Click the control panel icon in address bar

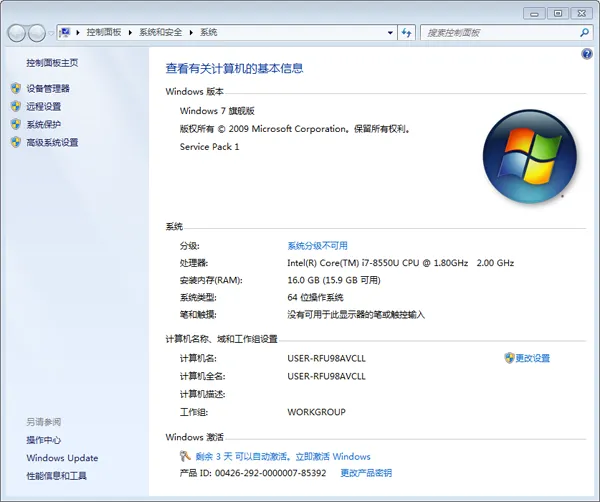[65, 32]
